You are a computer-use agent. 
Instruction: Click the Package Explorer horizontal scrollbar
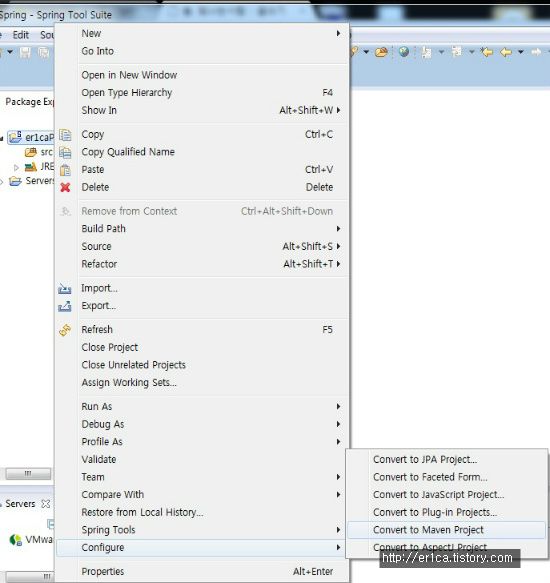click(x=28, y=474)
